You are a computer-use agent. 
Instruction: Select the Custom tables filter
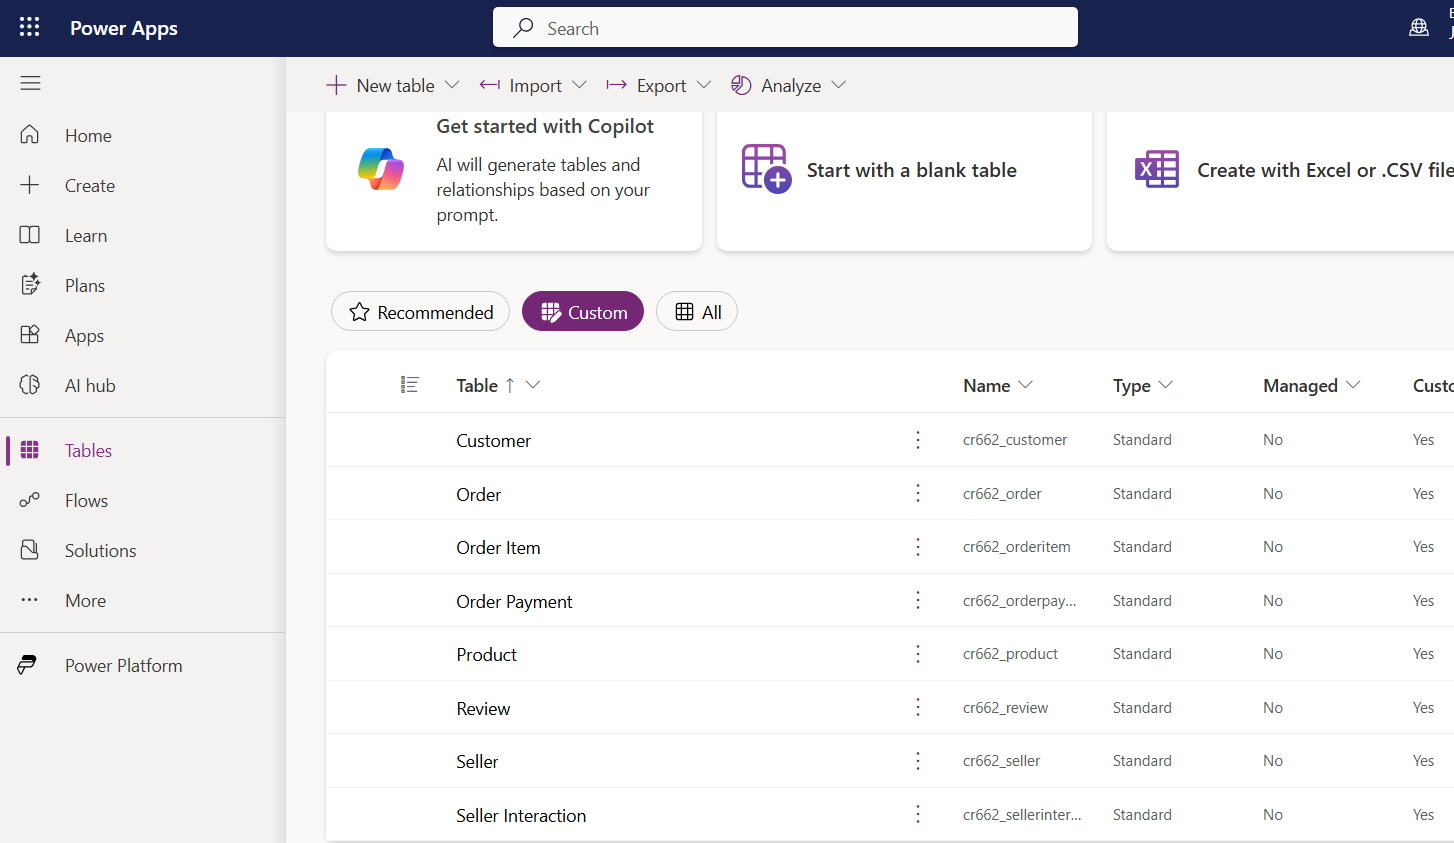[x=583, y=312]
